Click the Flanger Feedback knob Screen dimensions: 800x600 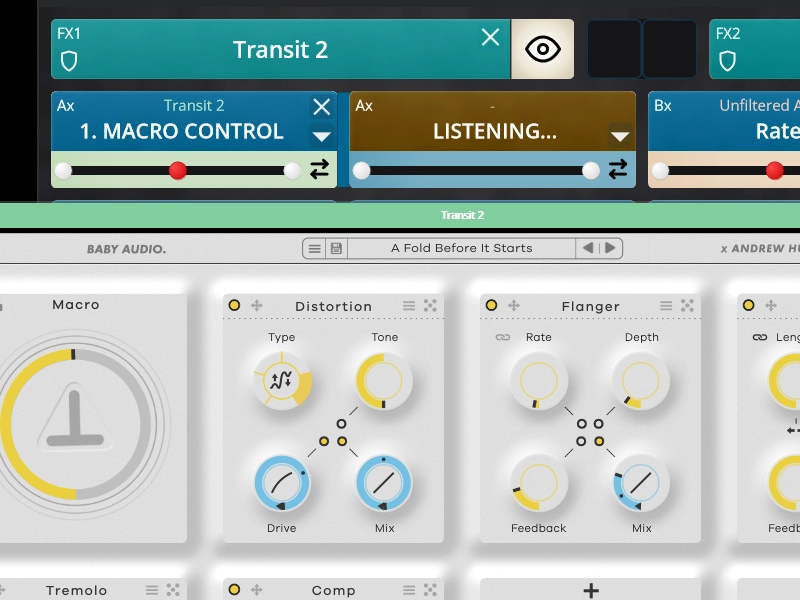[539, 483]
